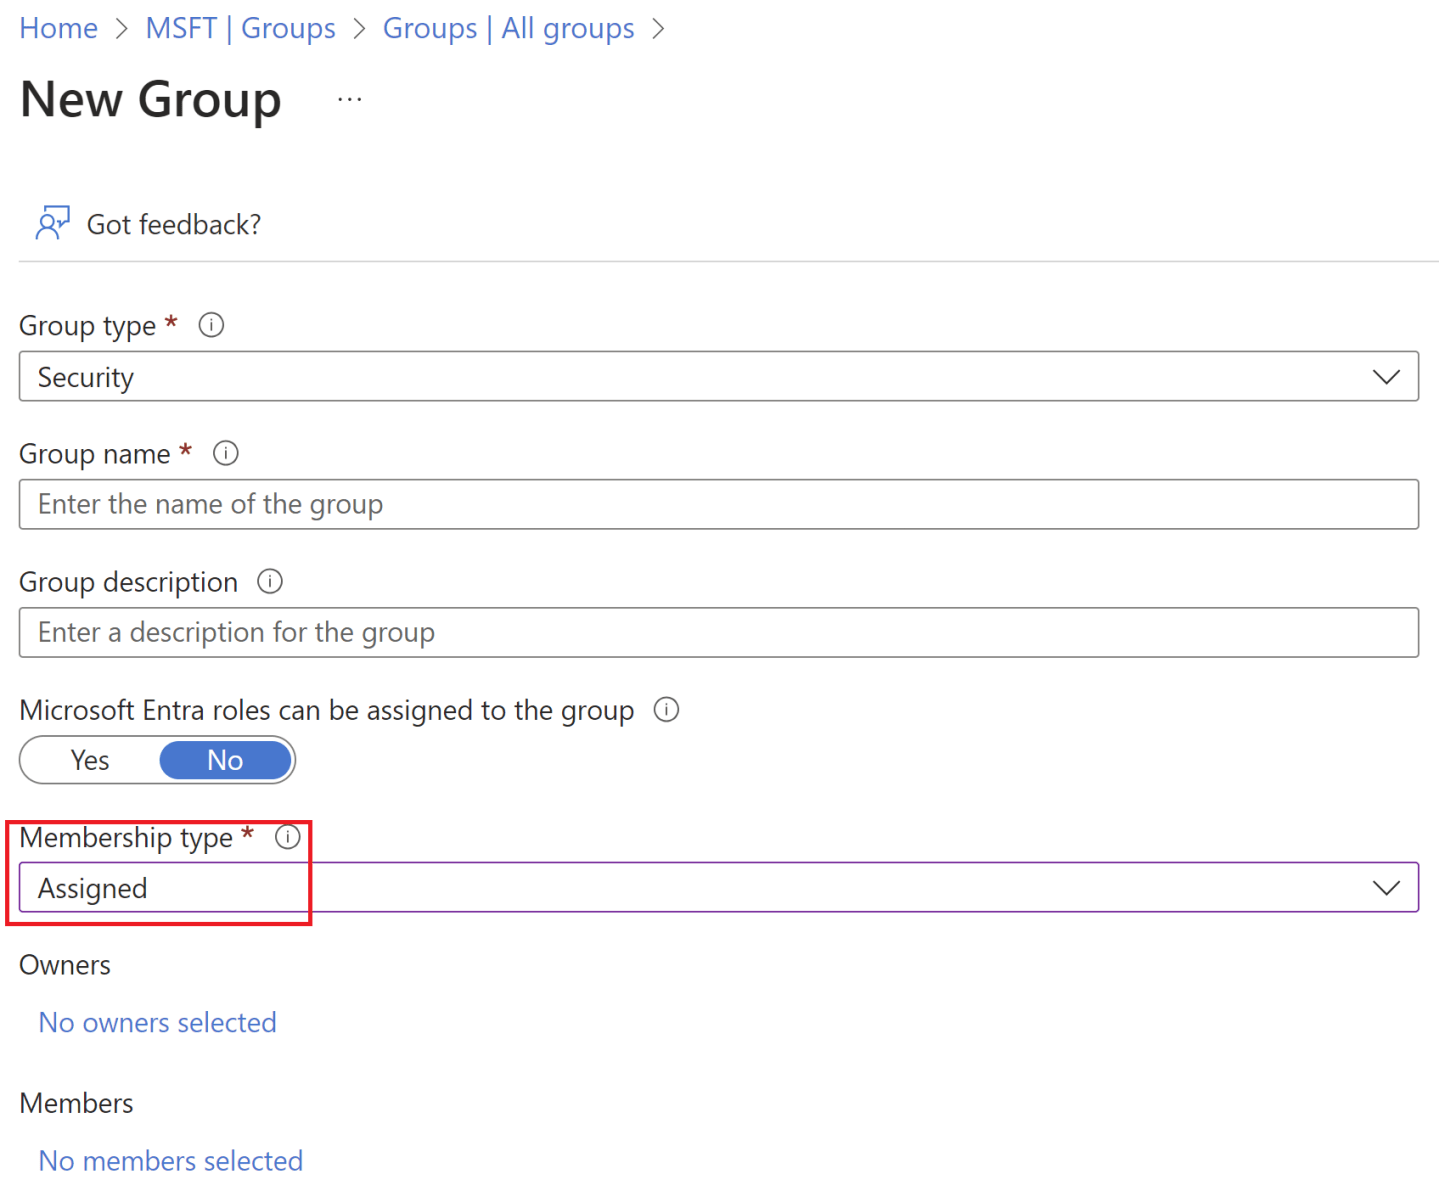
Task: Expand the Security dropdown chevron
Action: pyautogui.click(x=1387, y=377)
